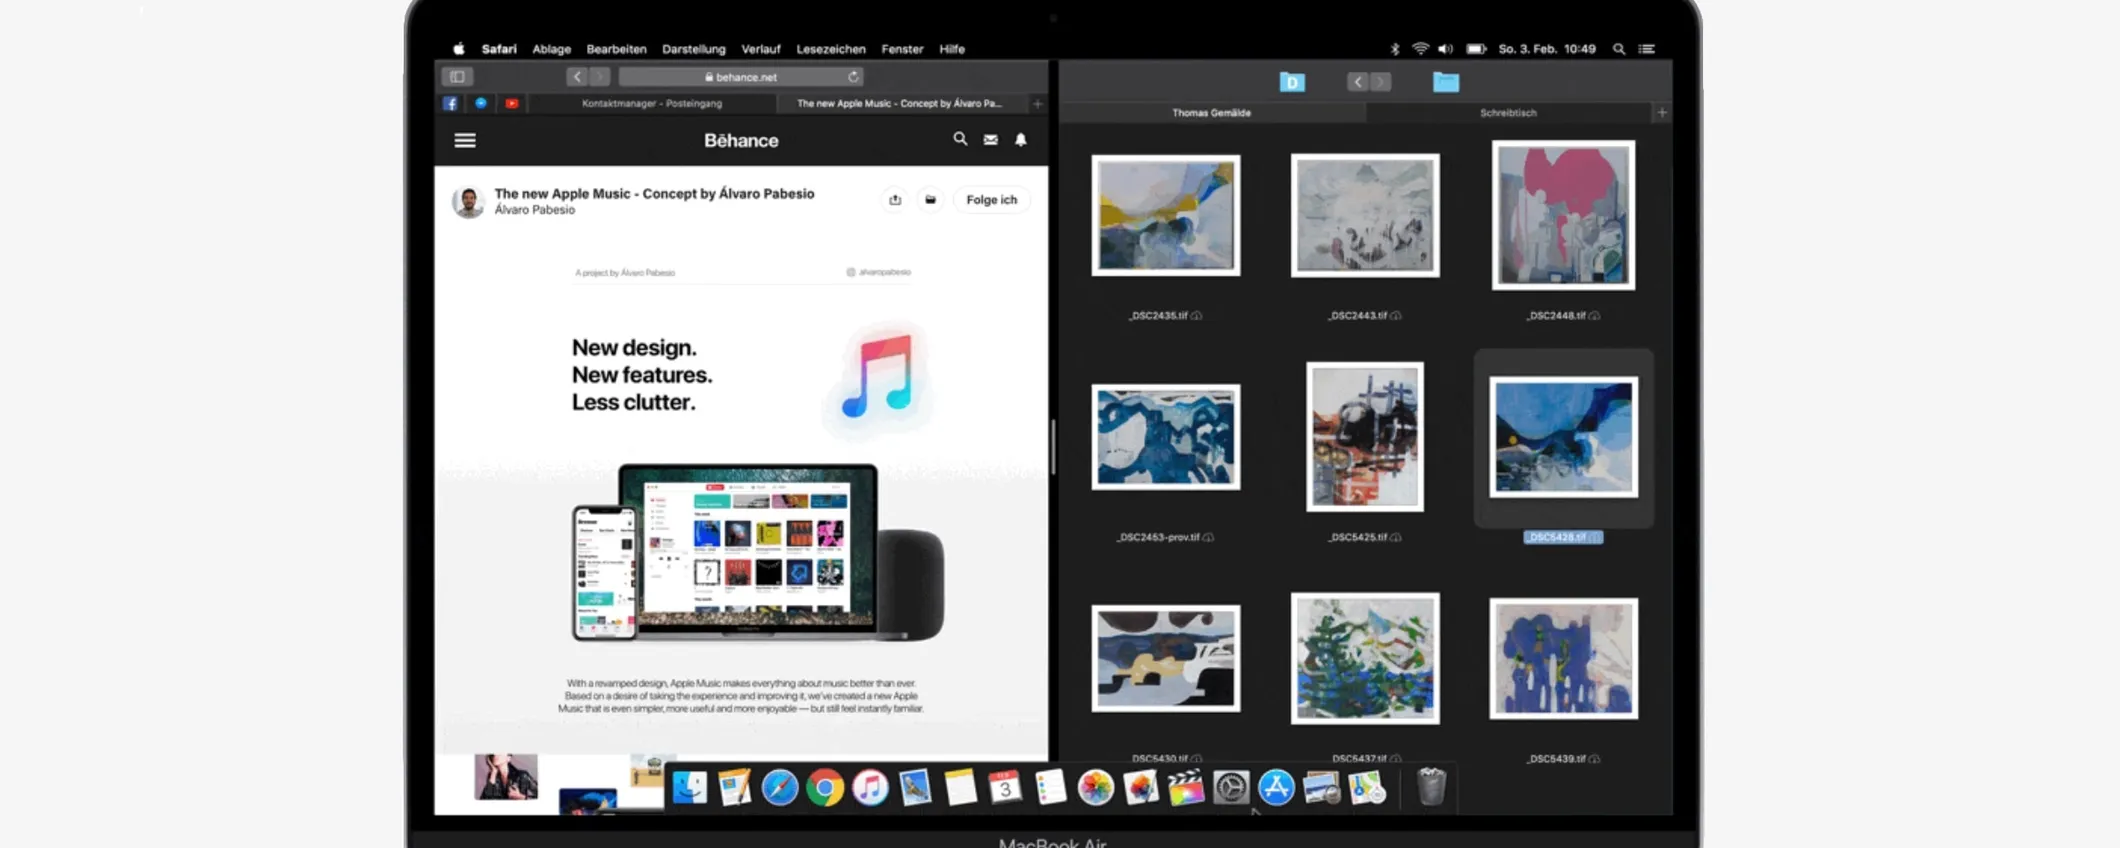Click the blue D icon in Finder toolbar
The image size is (2120, 848).
coord(1292,82)
